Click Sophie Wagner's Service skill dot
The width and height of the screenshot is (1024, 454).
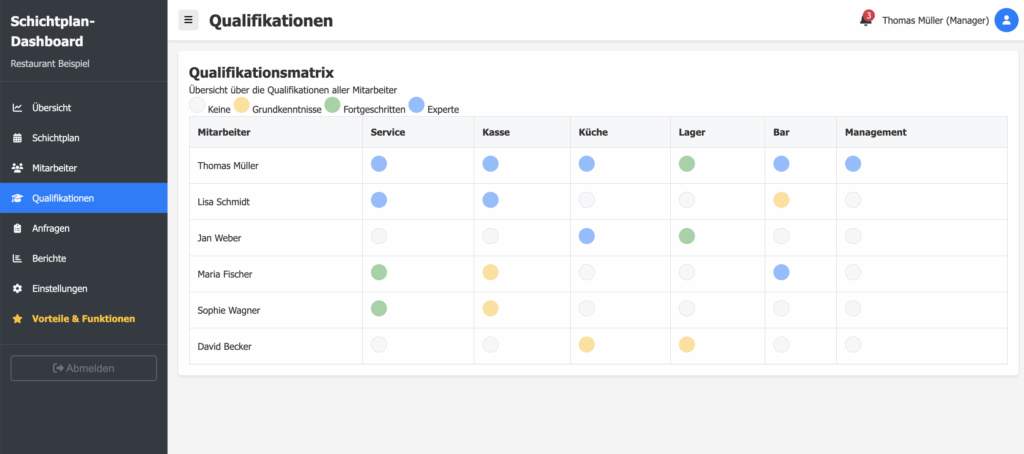(379, 308)
